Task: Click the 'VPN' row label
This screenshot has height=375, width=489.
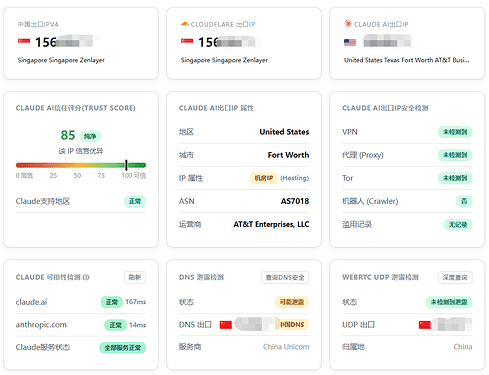Action: click(350, 132)
